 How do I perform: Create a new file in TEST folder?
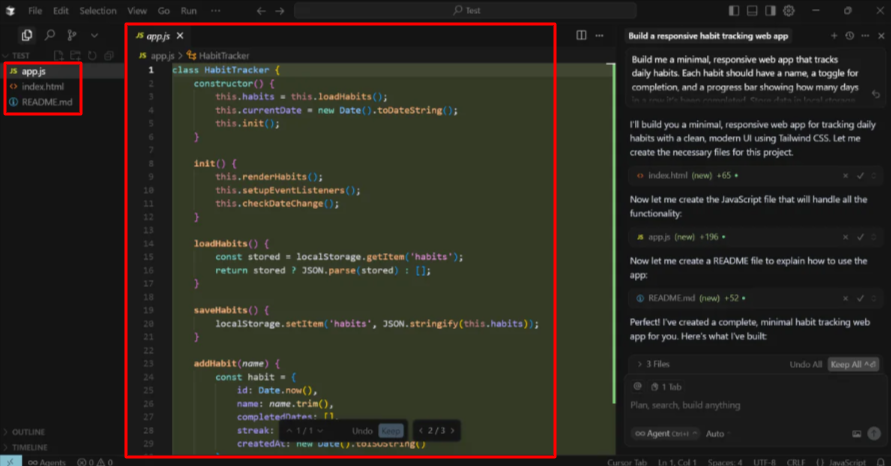[x=59, y=55]
